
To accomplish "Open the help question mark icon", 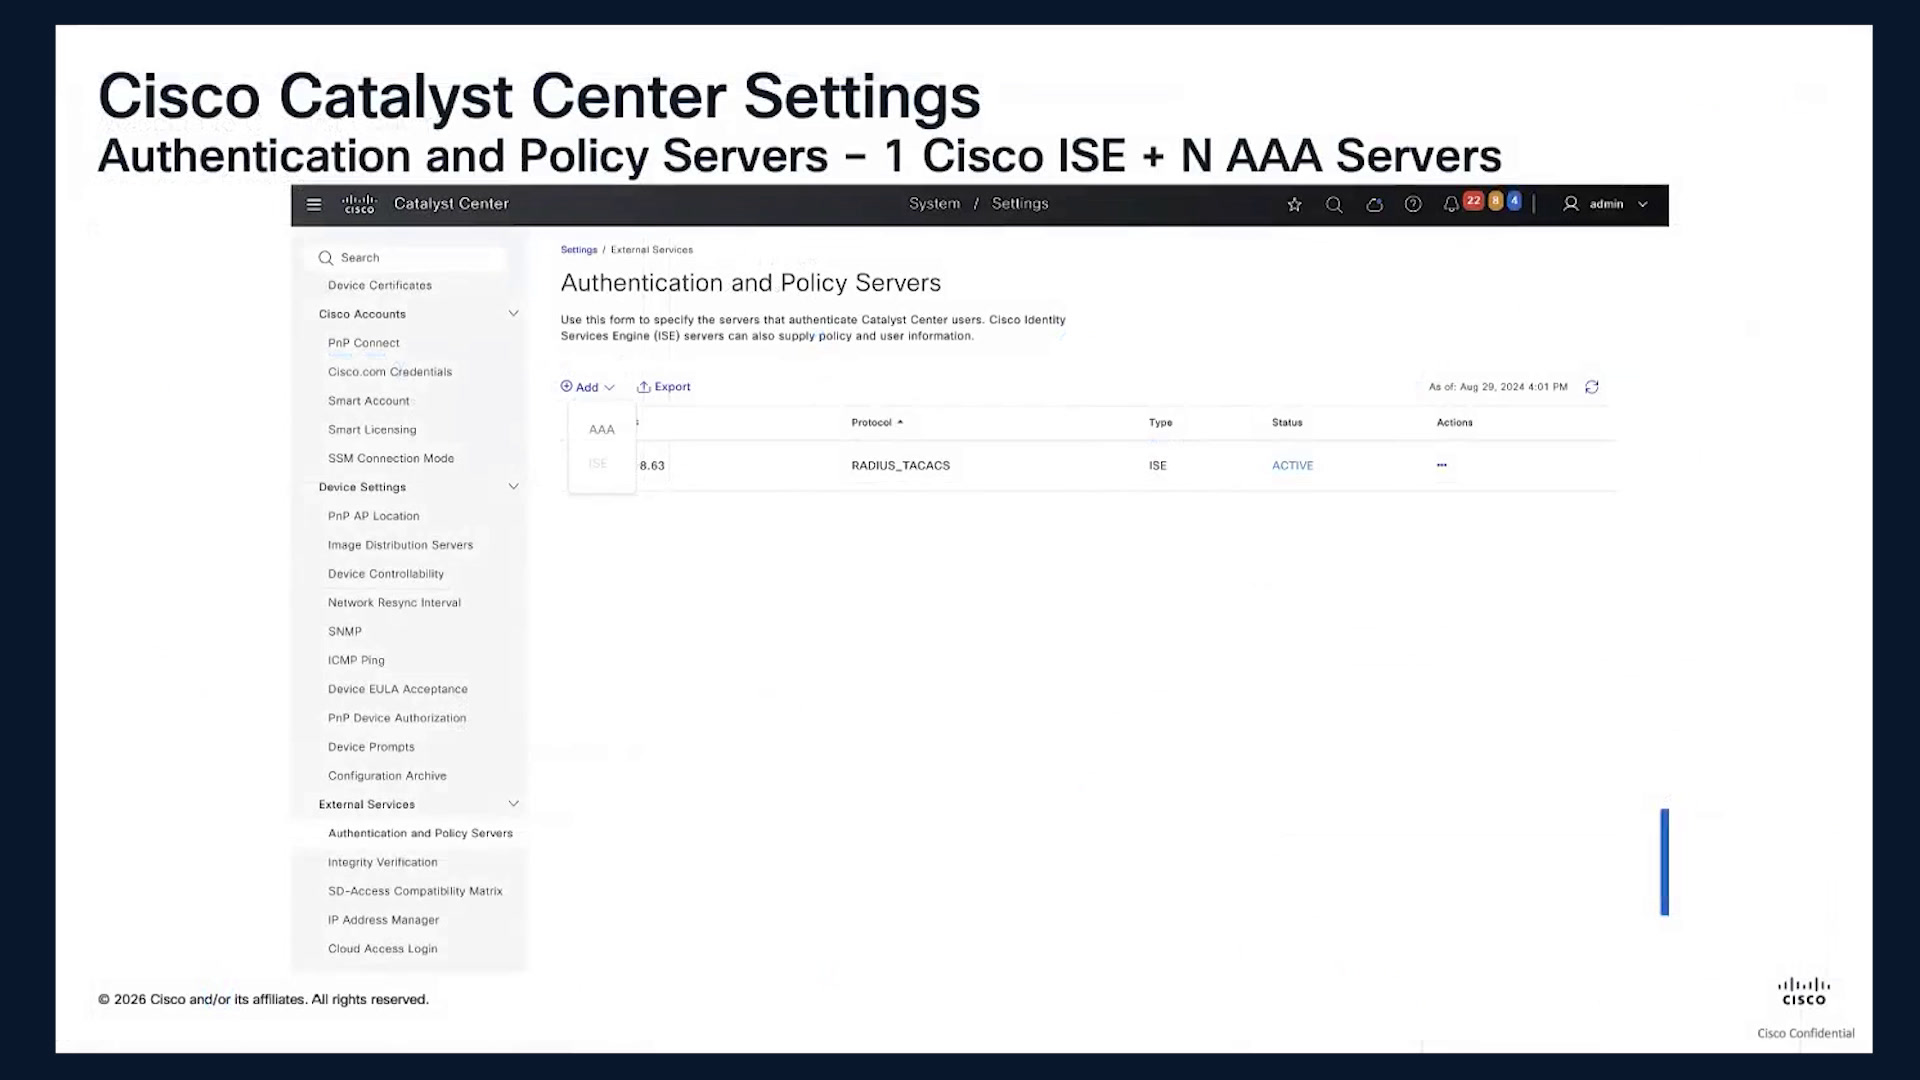I will (1413, 204).
